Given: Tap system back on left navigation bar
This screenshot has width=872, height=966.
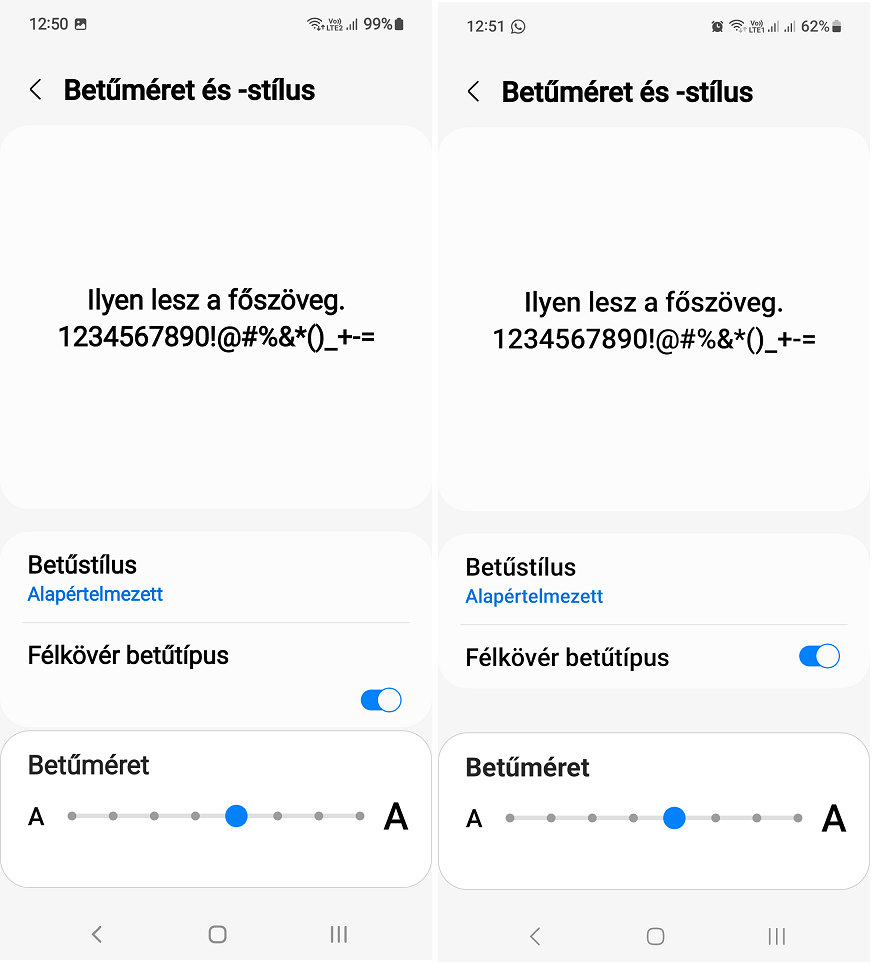Looking at the screenshot, I should (97, 935).
